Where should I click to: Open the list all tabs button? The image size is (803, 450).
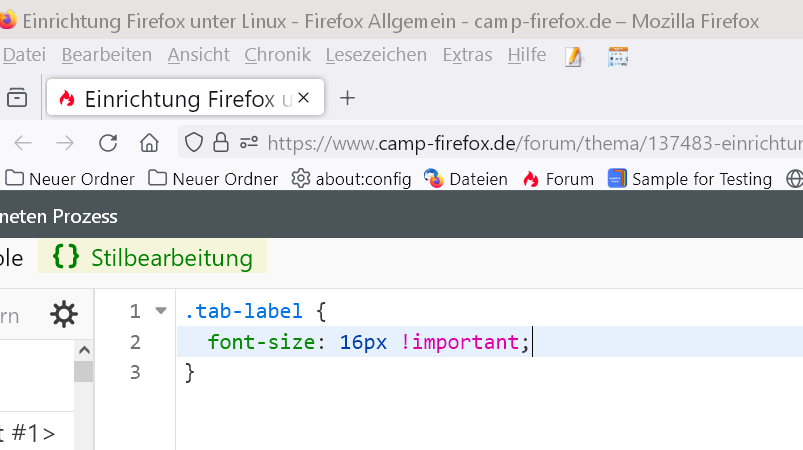tap(16, 98)
